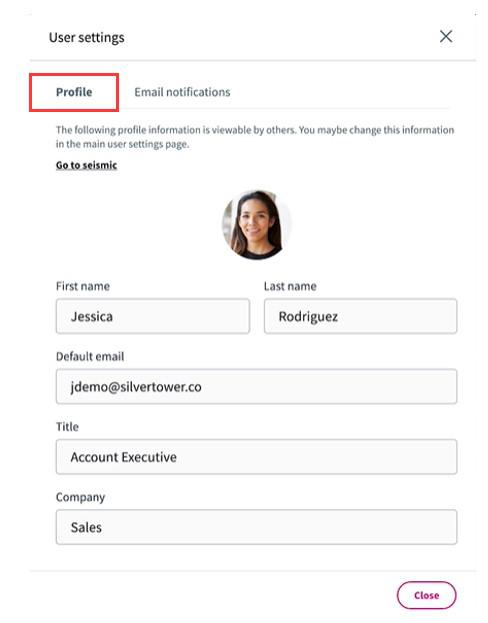Click the Title field reading Account Executive
The height and width of the screenshot is (623, 488).
pos(256,457)
